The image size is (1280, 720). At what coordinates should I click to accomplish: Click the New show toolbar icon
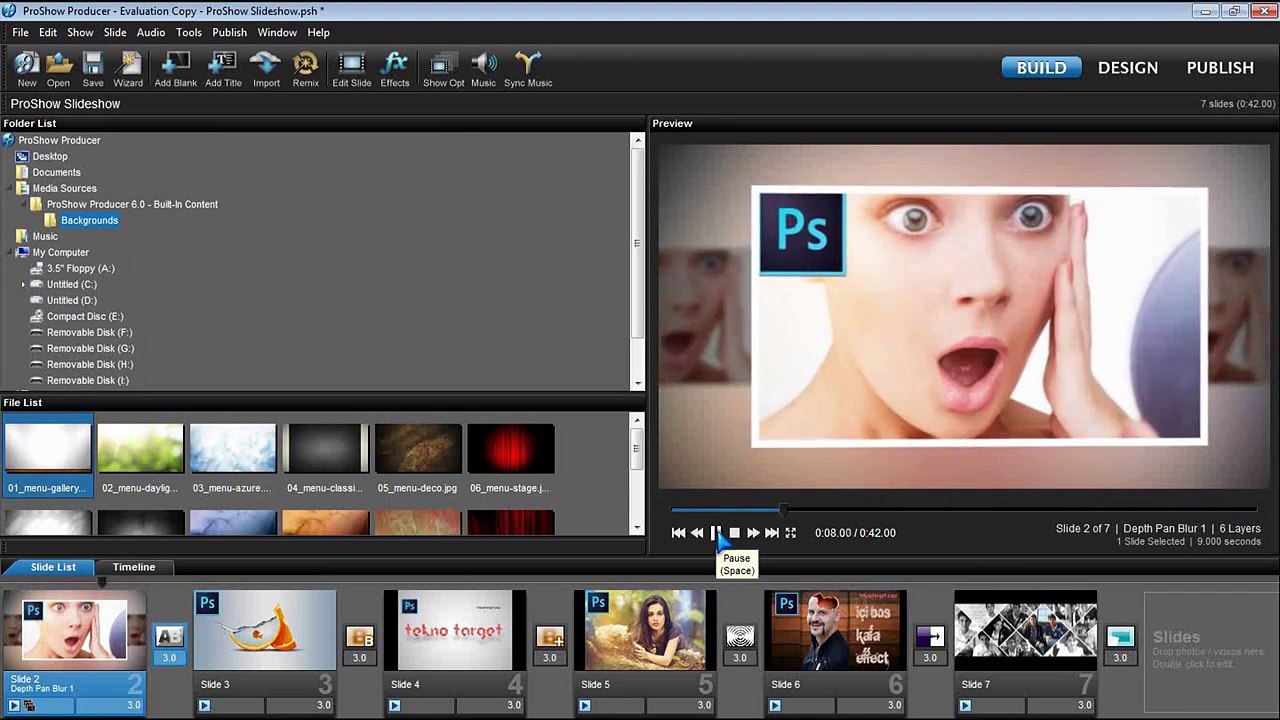[27, 69]
